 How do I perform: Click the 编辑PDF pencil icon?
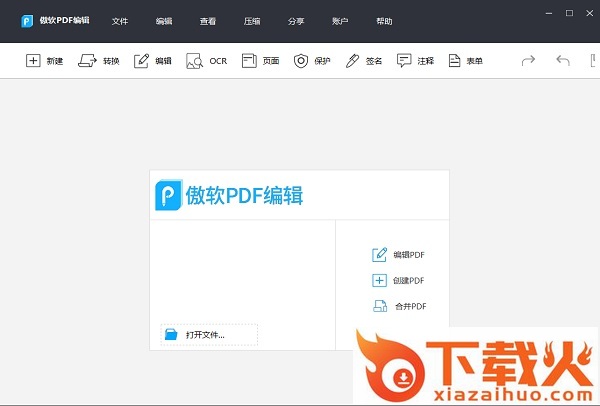[379, 254]
